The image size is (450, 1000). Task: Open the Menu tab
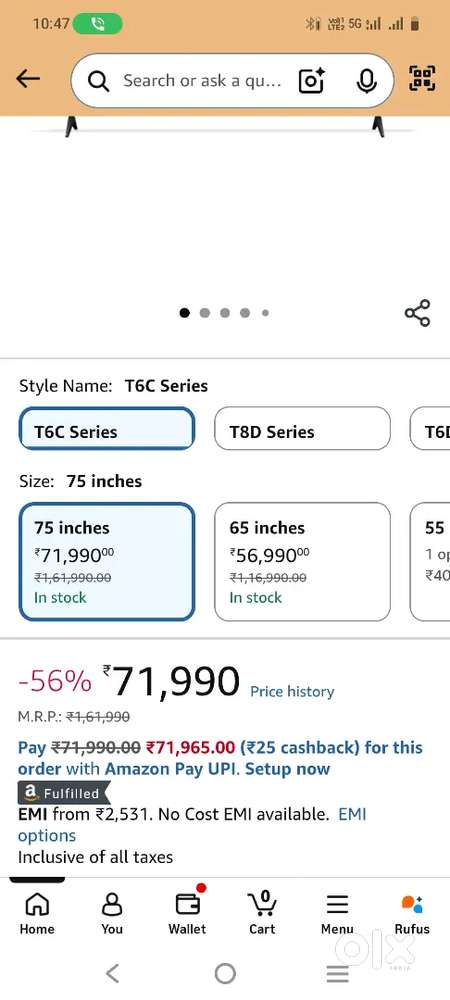coord(337,913)
